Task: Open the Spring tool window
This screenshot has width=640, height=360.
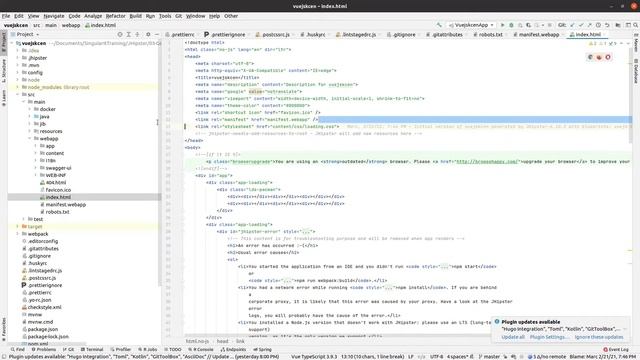Action: 262,349
